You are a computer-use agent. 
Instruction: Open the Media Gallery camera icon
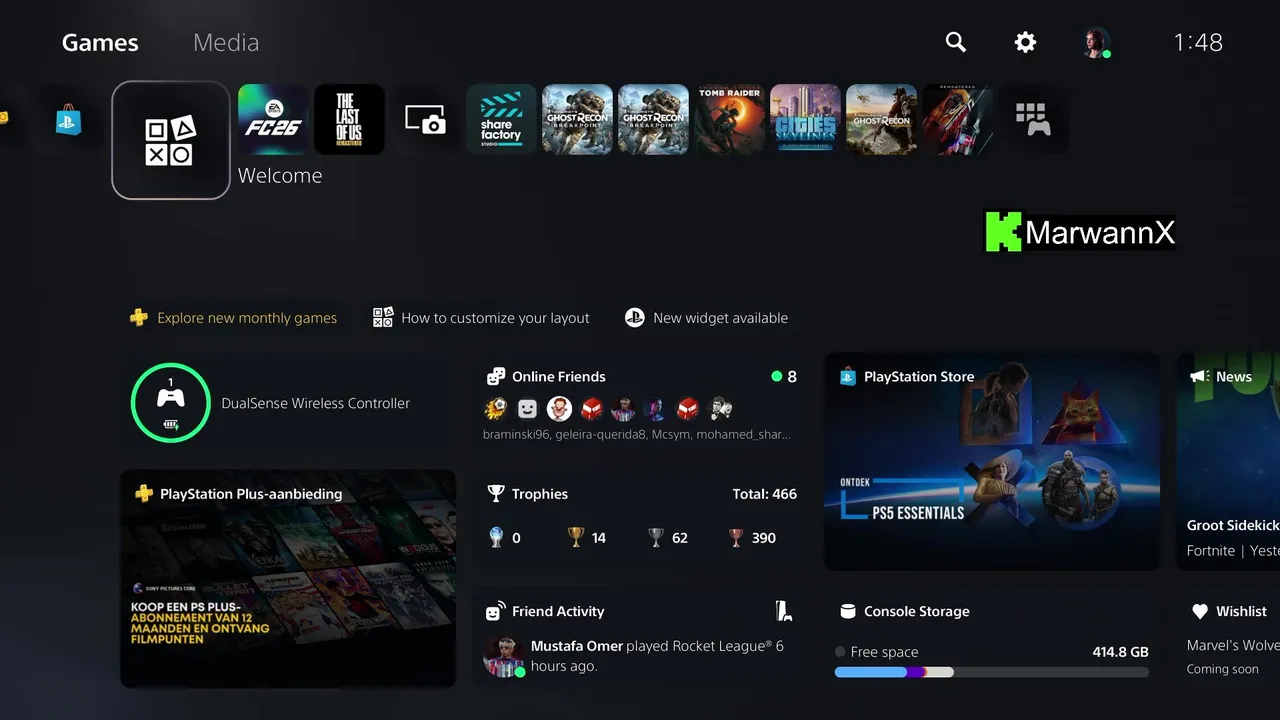coord(425,119)
